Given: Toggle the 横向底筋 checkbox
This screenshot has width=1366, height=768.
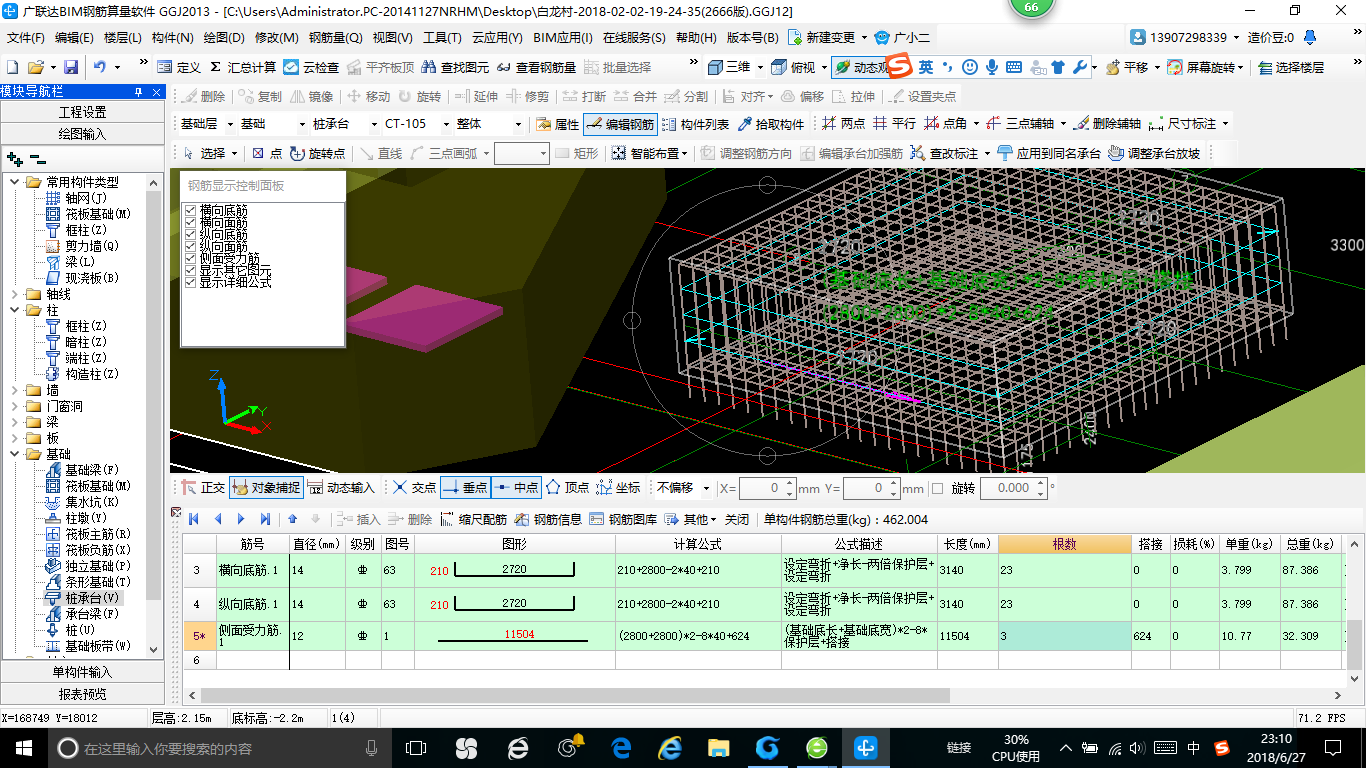Looking at the screenshot, I should click(x=191, y=211).
